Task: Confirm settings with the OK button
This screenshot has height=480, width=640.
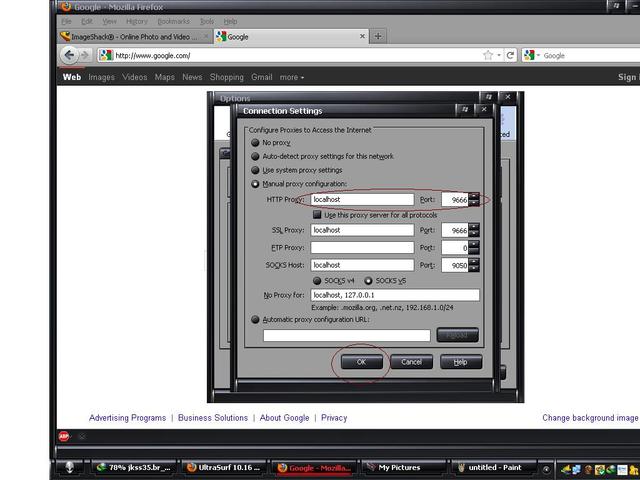Action: point(362,362)
